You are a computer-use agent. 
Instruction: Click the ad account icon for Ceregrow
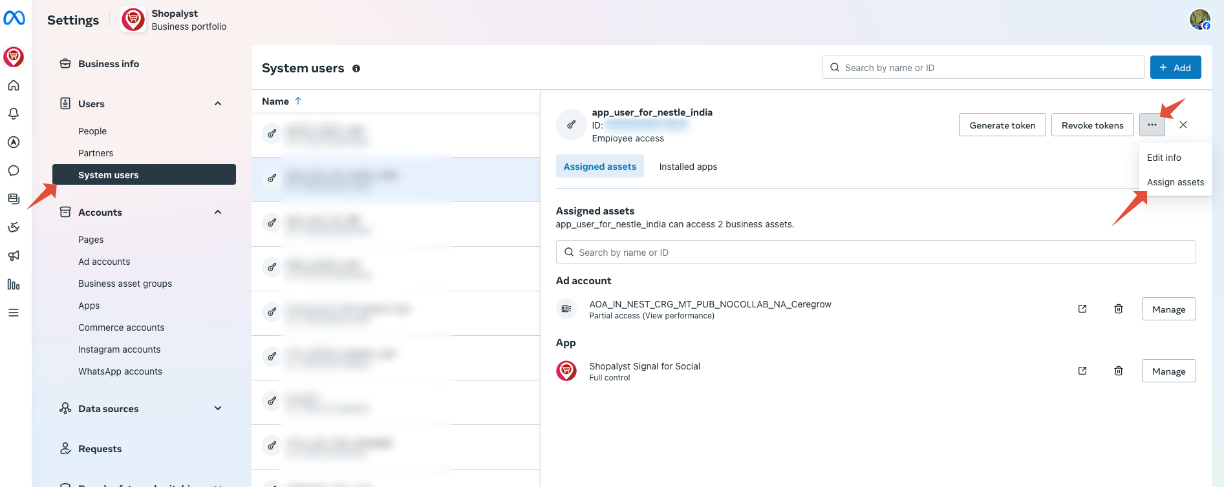567,309
